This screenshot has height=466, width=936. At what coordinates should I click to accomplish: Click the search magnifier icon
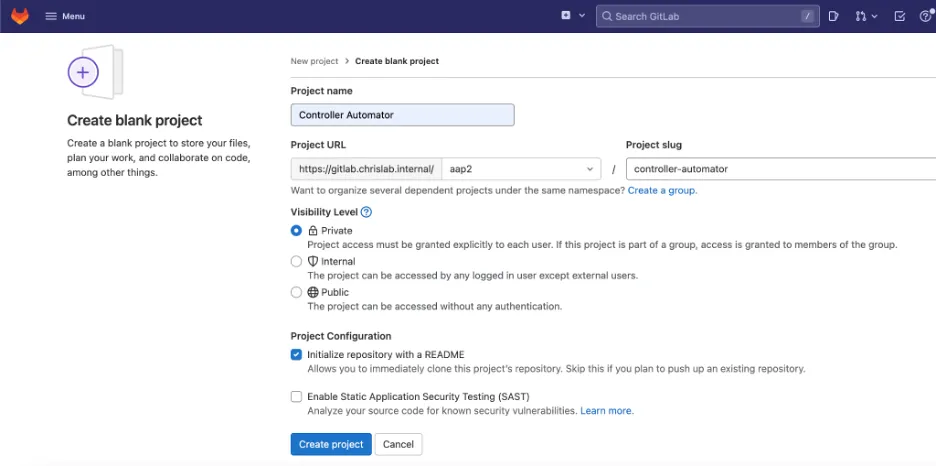(x=607, y=16)
